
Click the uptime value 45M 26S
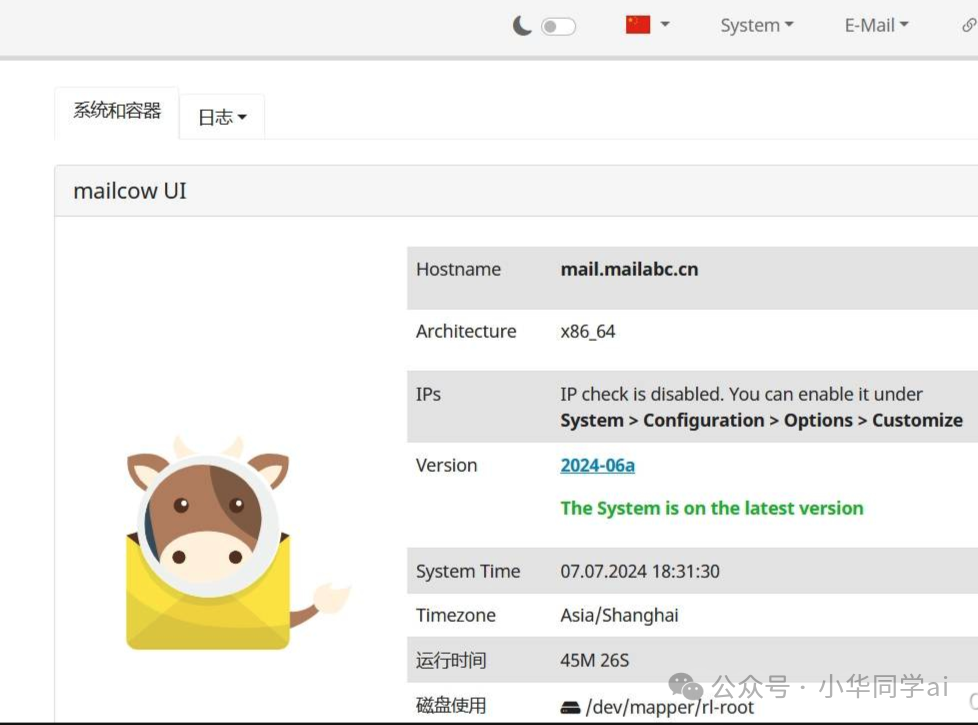[x=594, y=660]
